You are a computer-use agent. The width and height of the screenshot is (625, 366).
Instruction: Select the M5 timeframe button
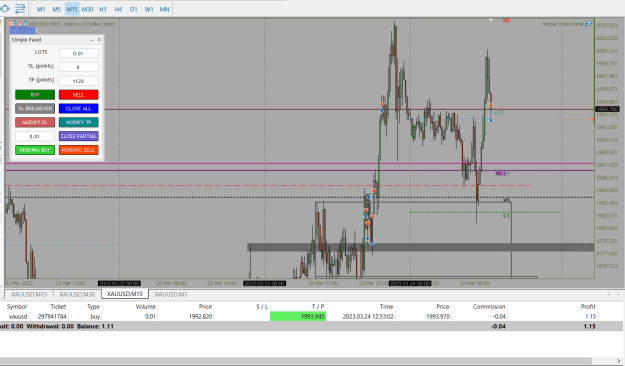(x=57, y=9)
